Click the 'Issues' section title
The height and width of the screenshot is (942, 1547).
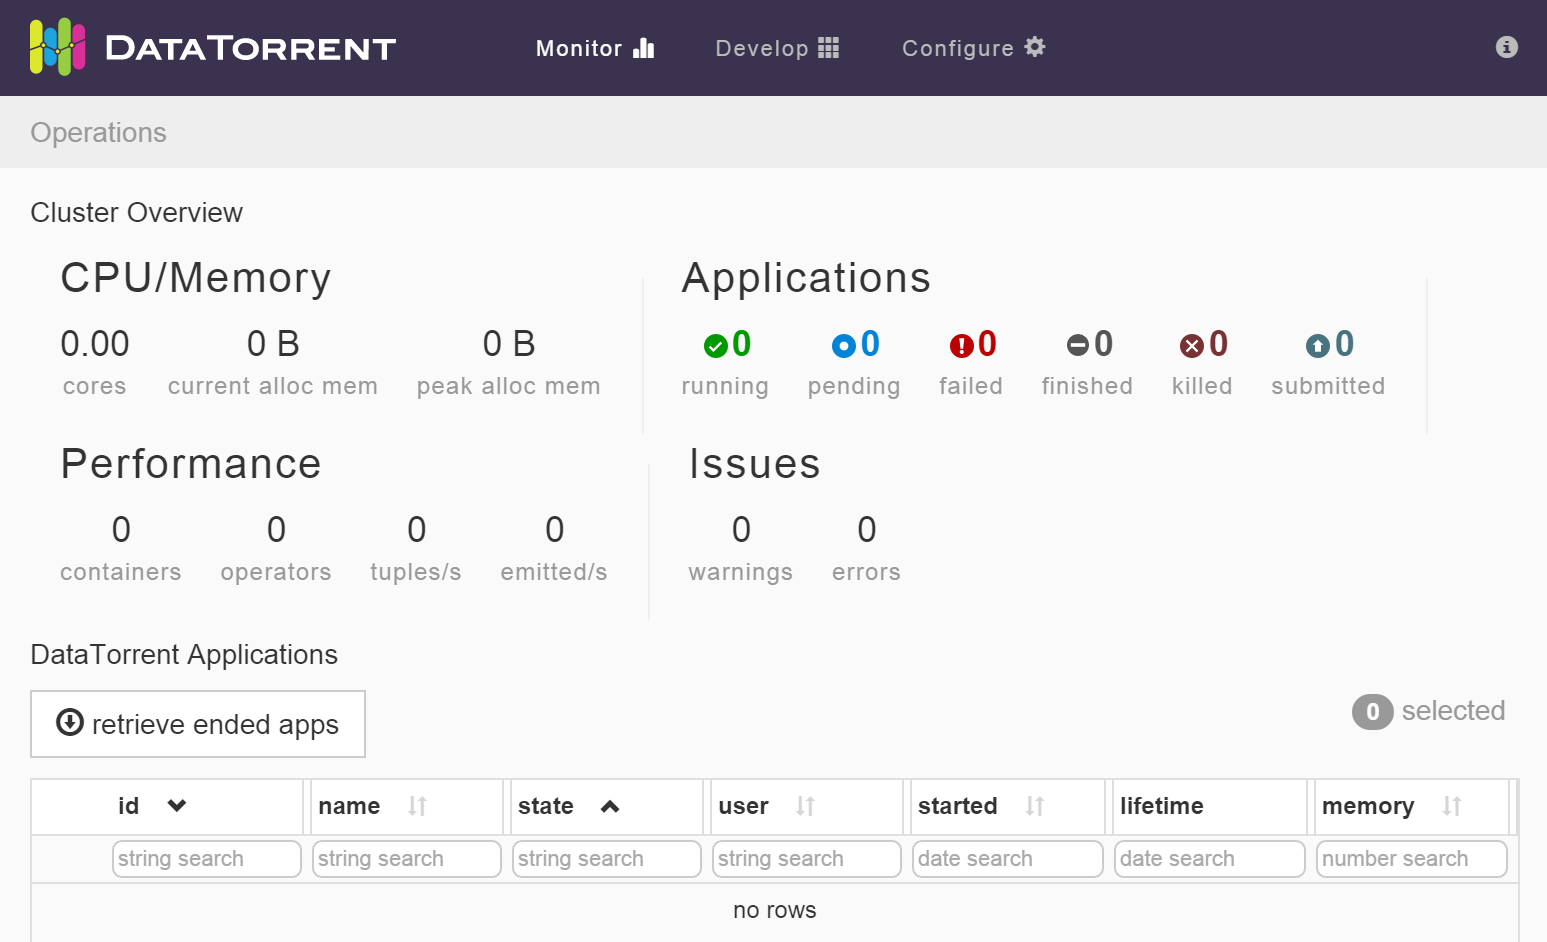point(755,464)
